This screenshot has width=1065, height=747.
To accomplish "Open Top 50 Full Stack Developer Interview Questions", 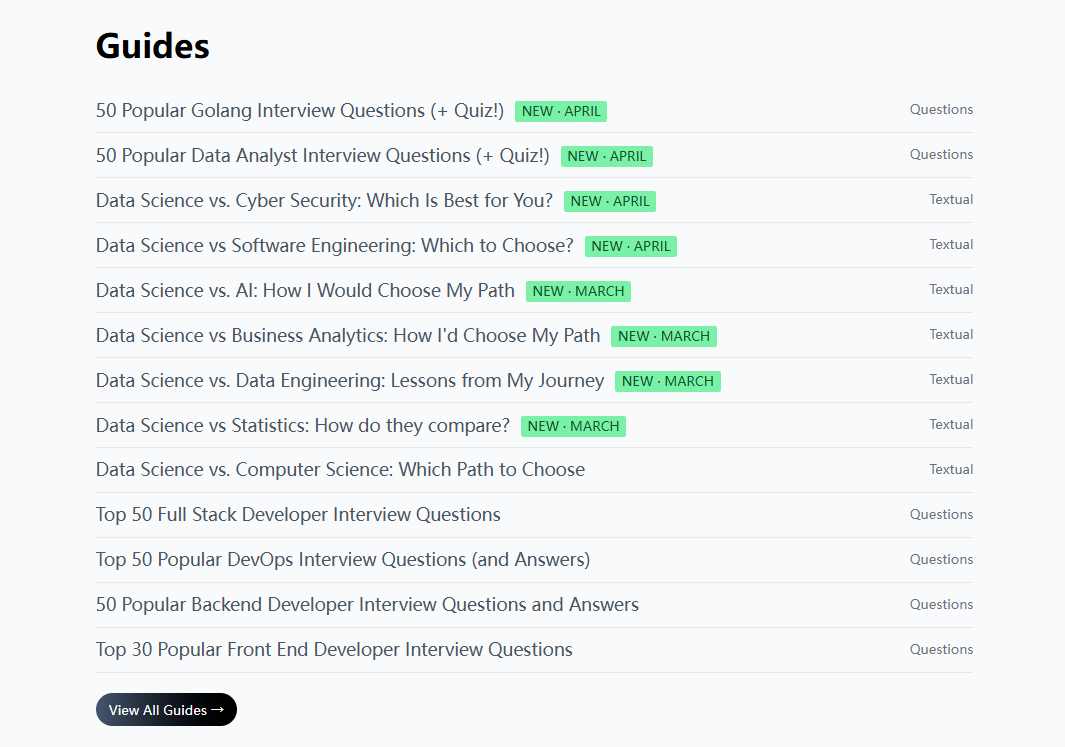I will pyautogui.click(x=298, y=515).
